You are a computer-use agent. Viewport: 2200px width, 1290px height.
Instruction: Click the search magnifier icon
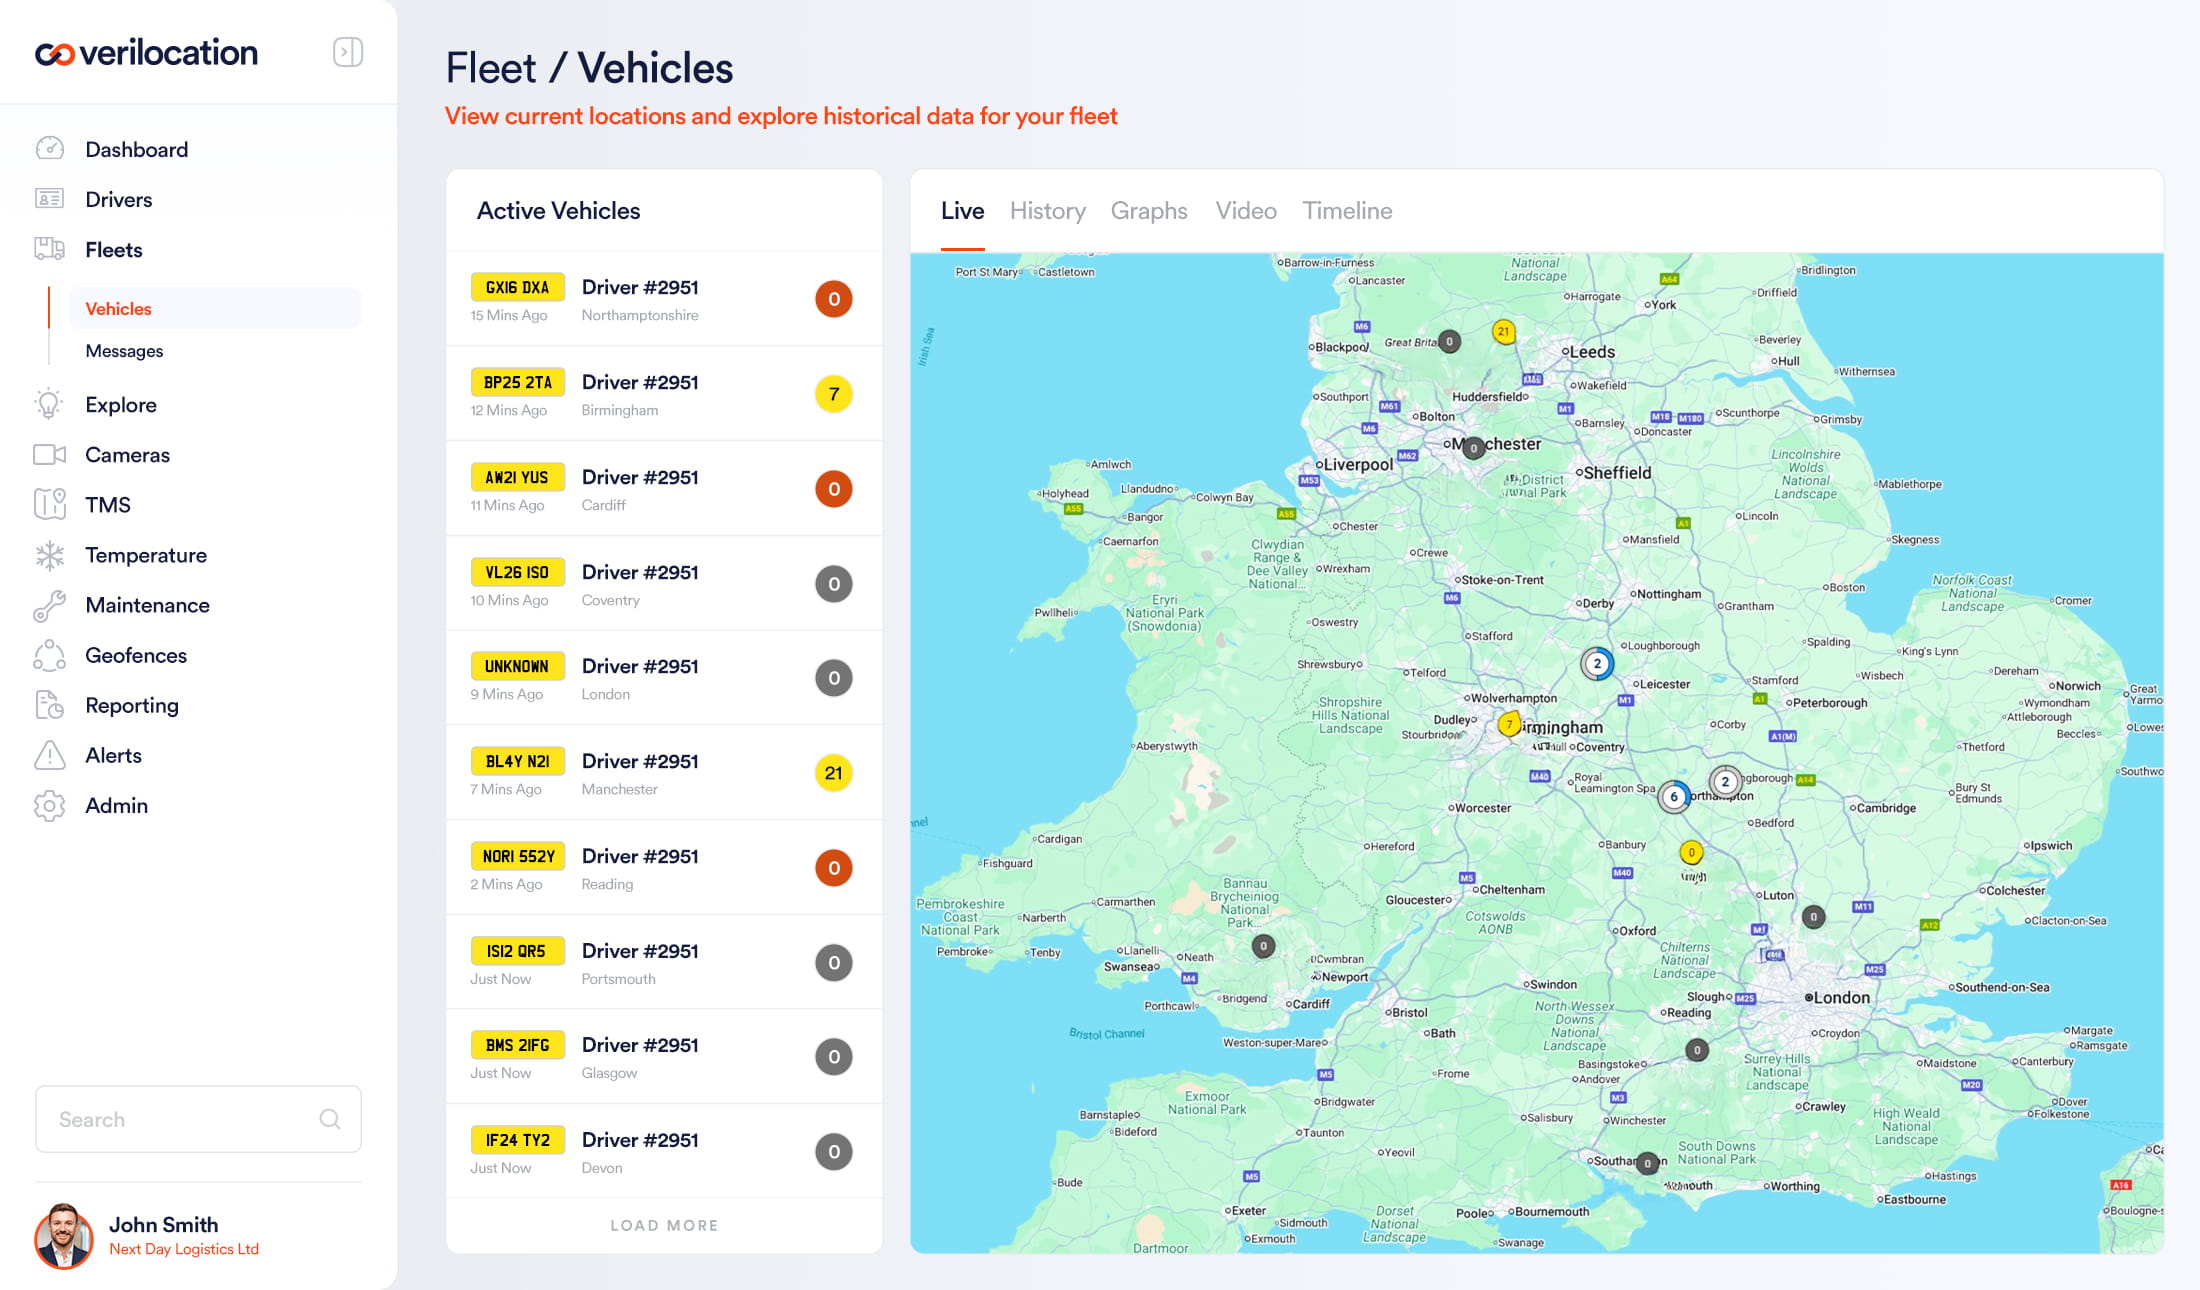[x=329, y=1119]
